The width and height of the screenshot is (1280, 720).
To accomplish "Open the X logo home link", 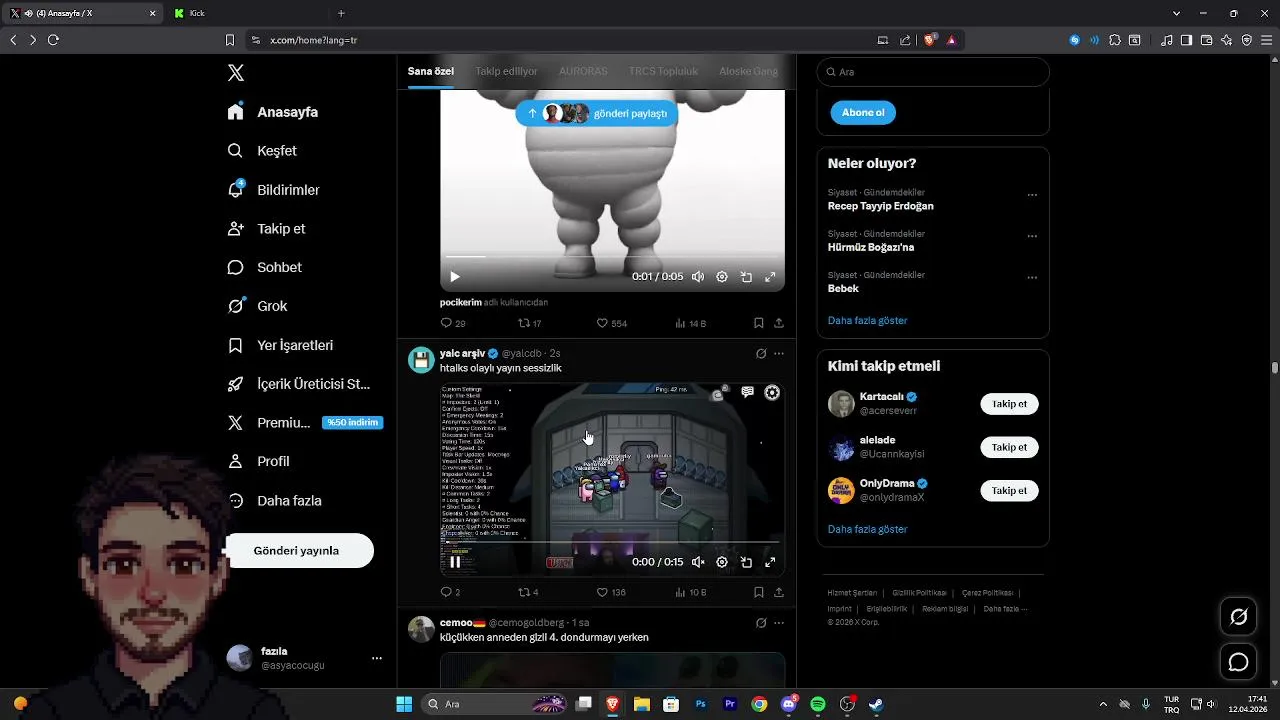I will (x=236, y=73).
